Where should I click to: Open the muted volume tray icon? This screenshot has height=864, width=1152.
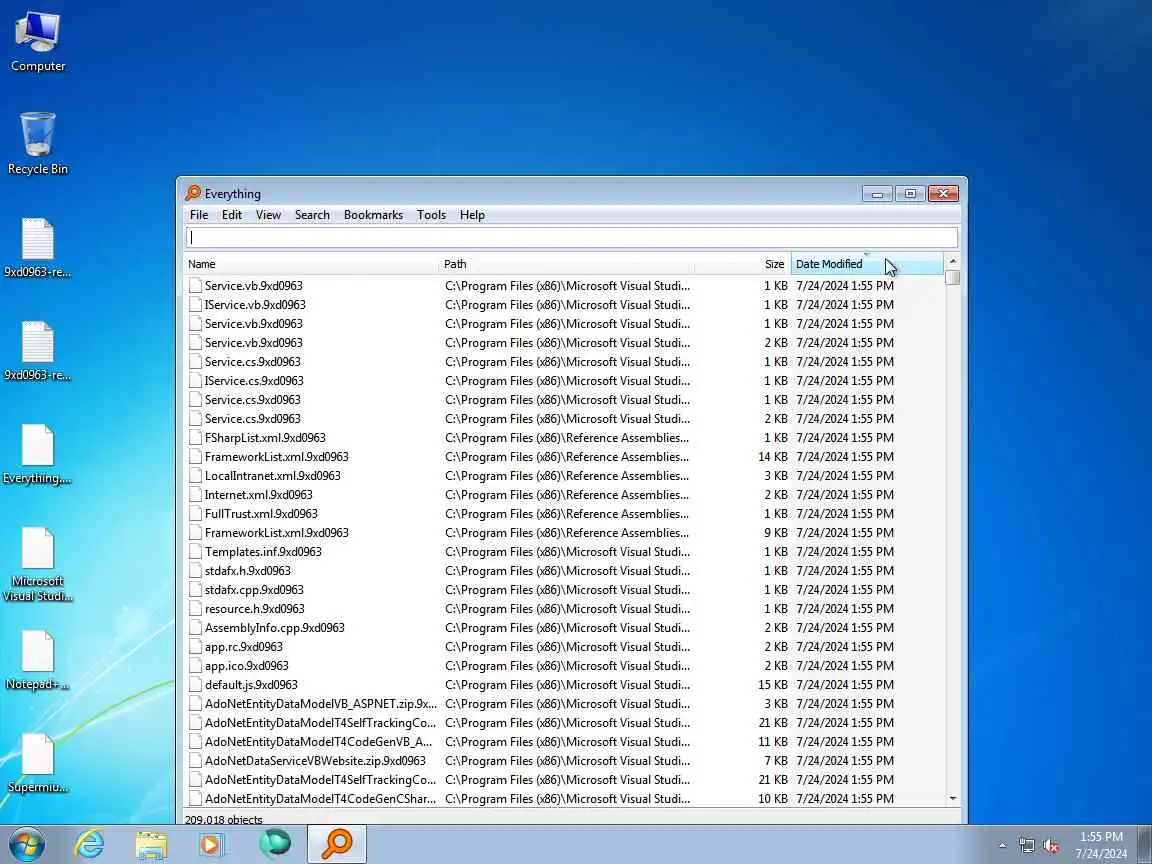pos(1051,846)
